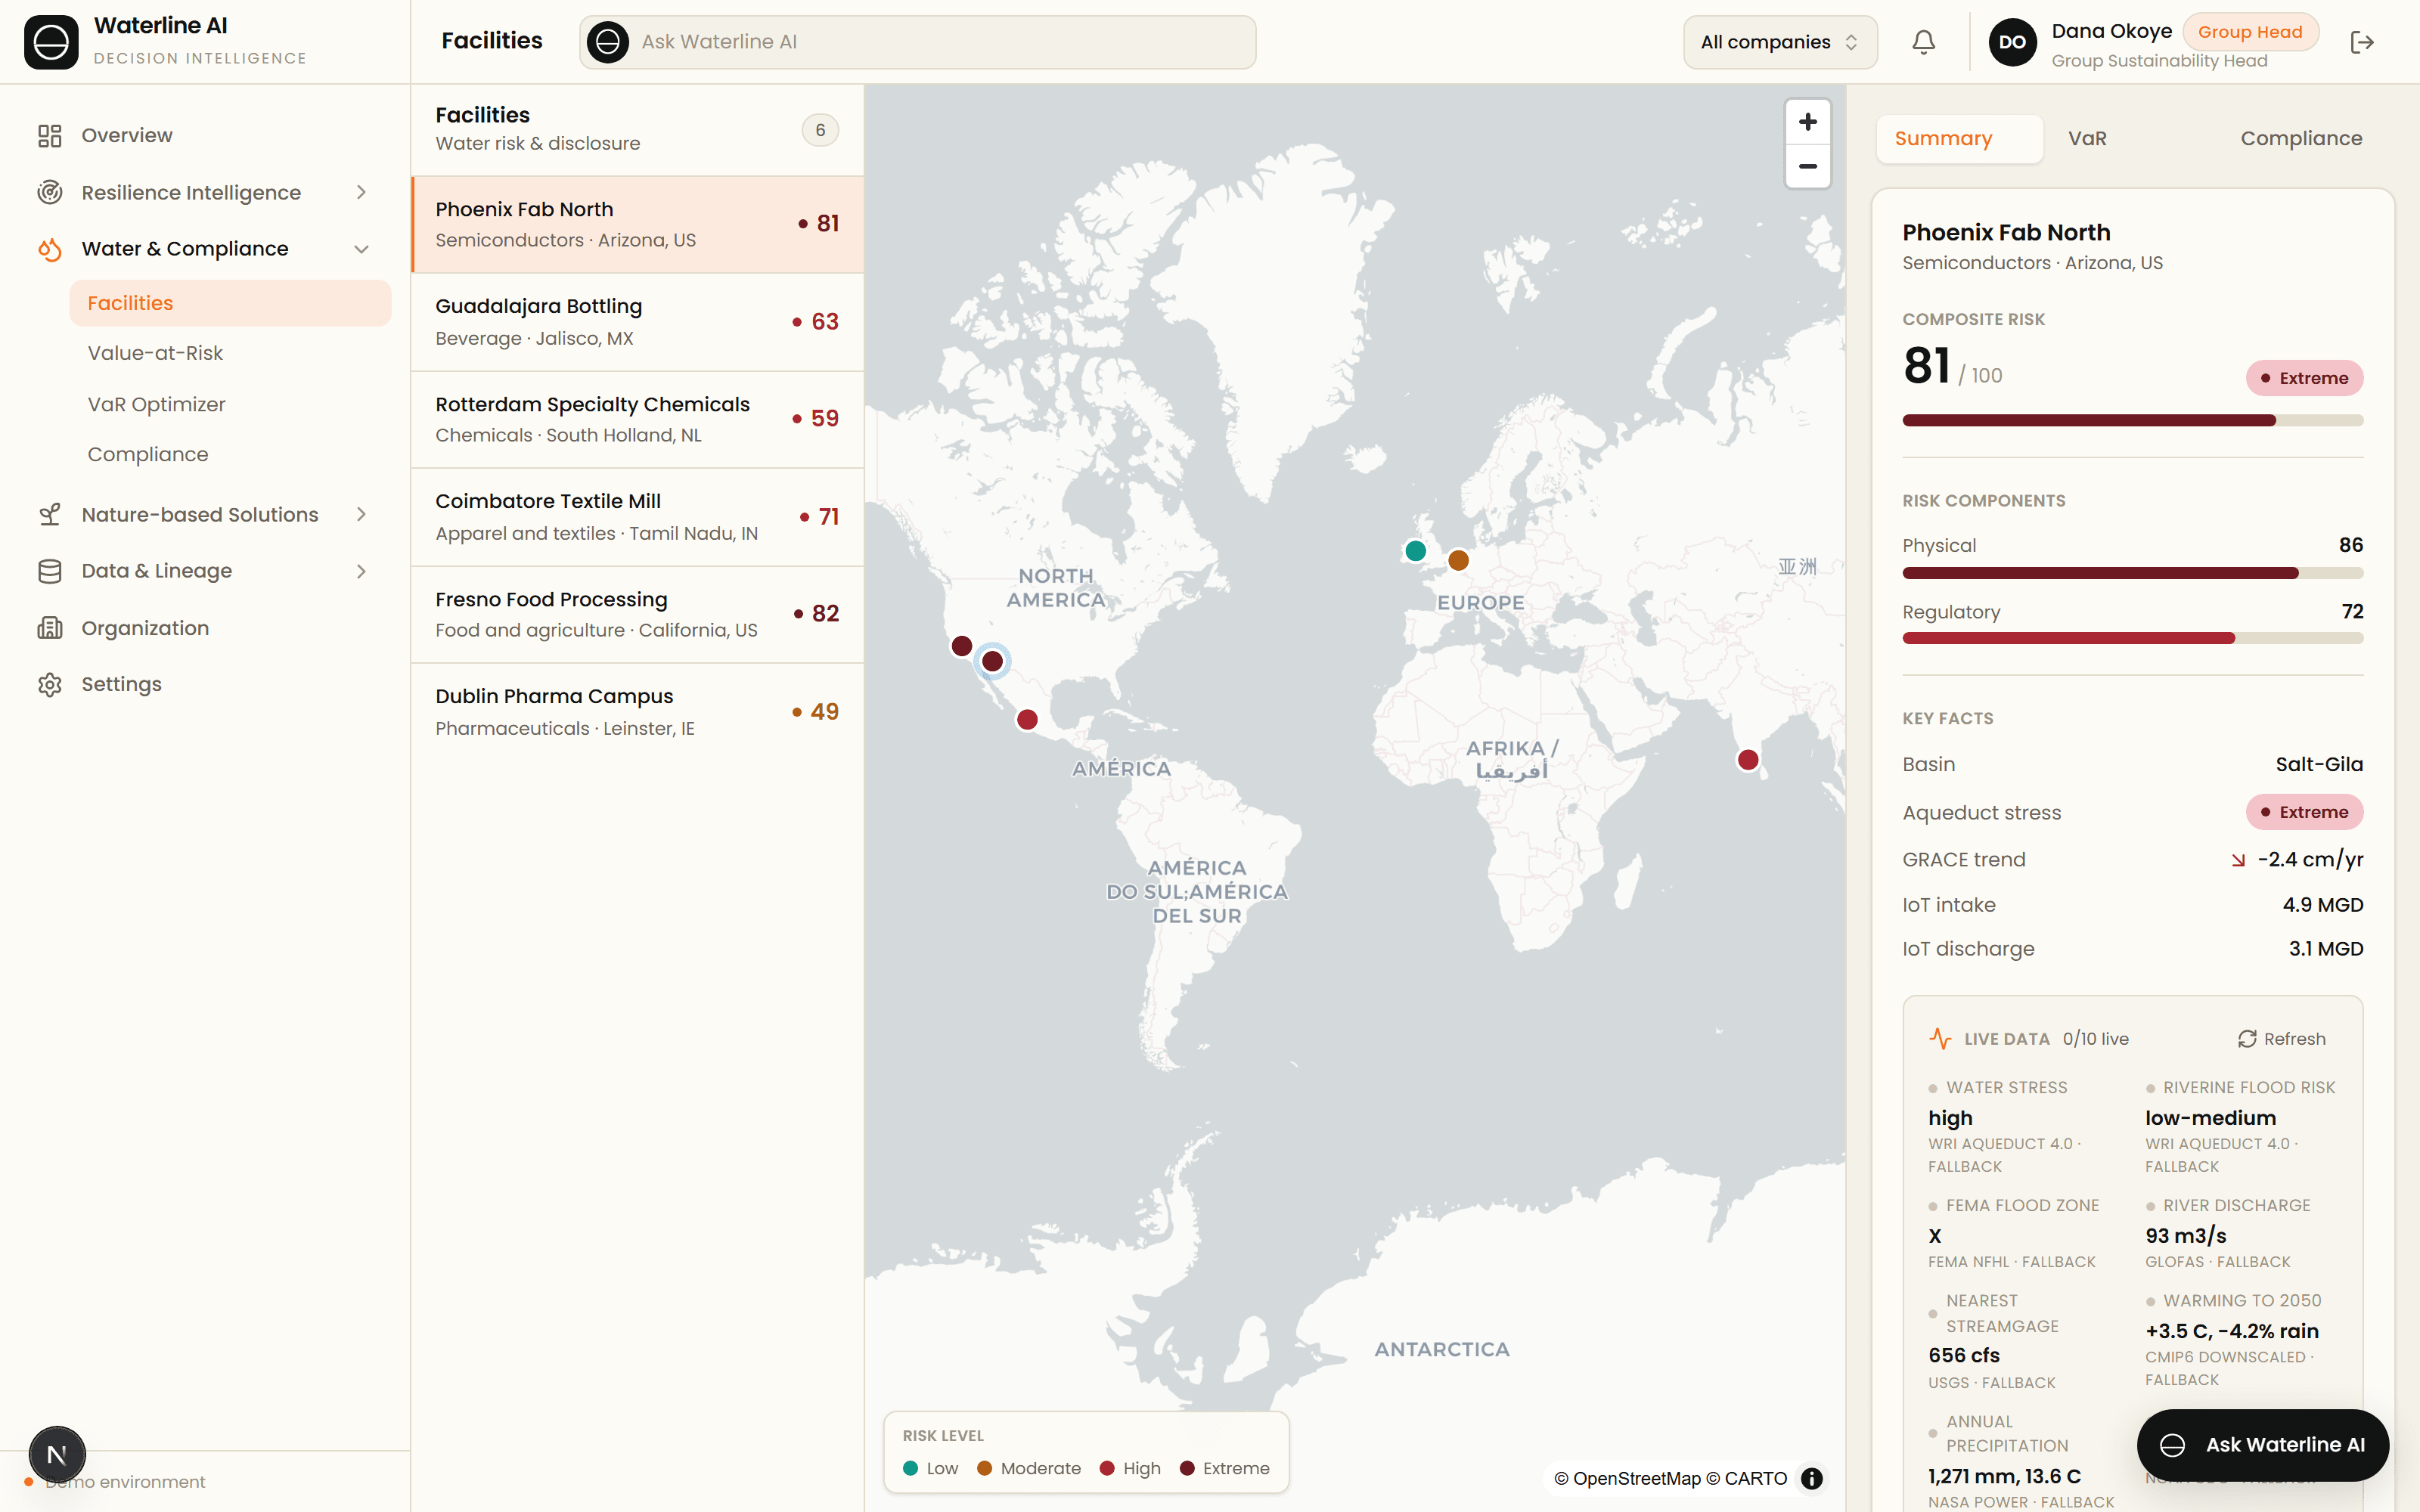This screenshot has height=1512, width=2420.
Task: Click the composite risk progress bar
Action: [2132, 421]
